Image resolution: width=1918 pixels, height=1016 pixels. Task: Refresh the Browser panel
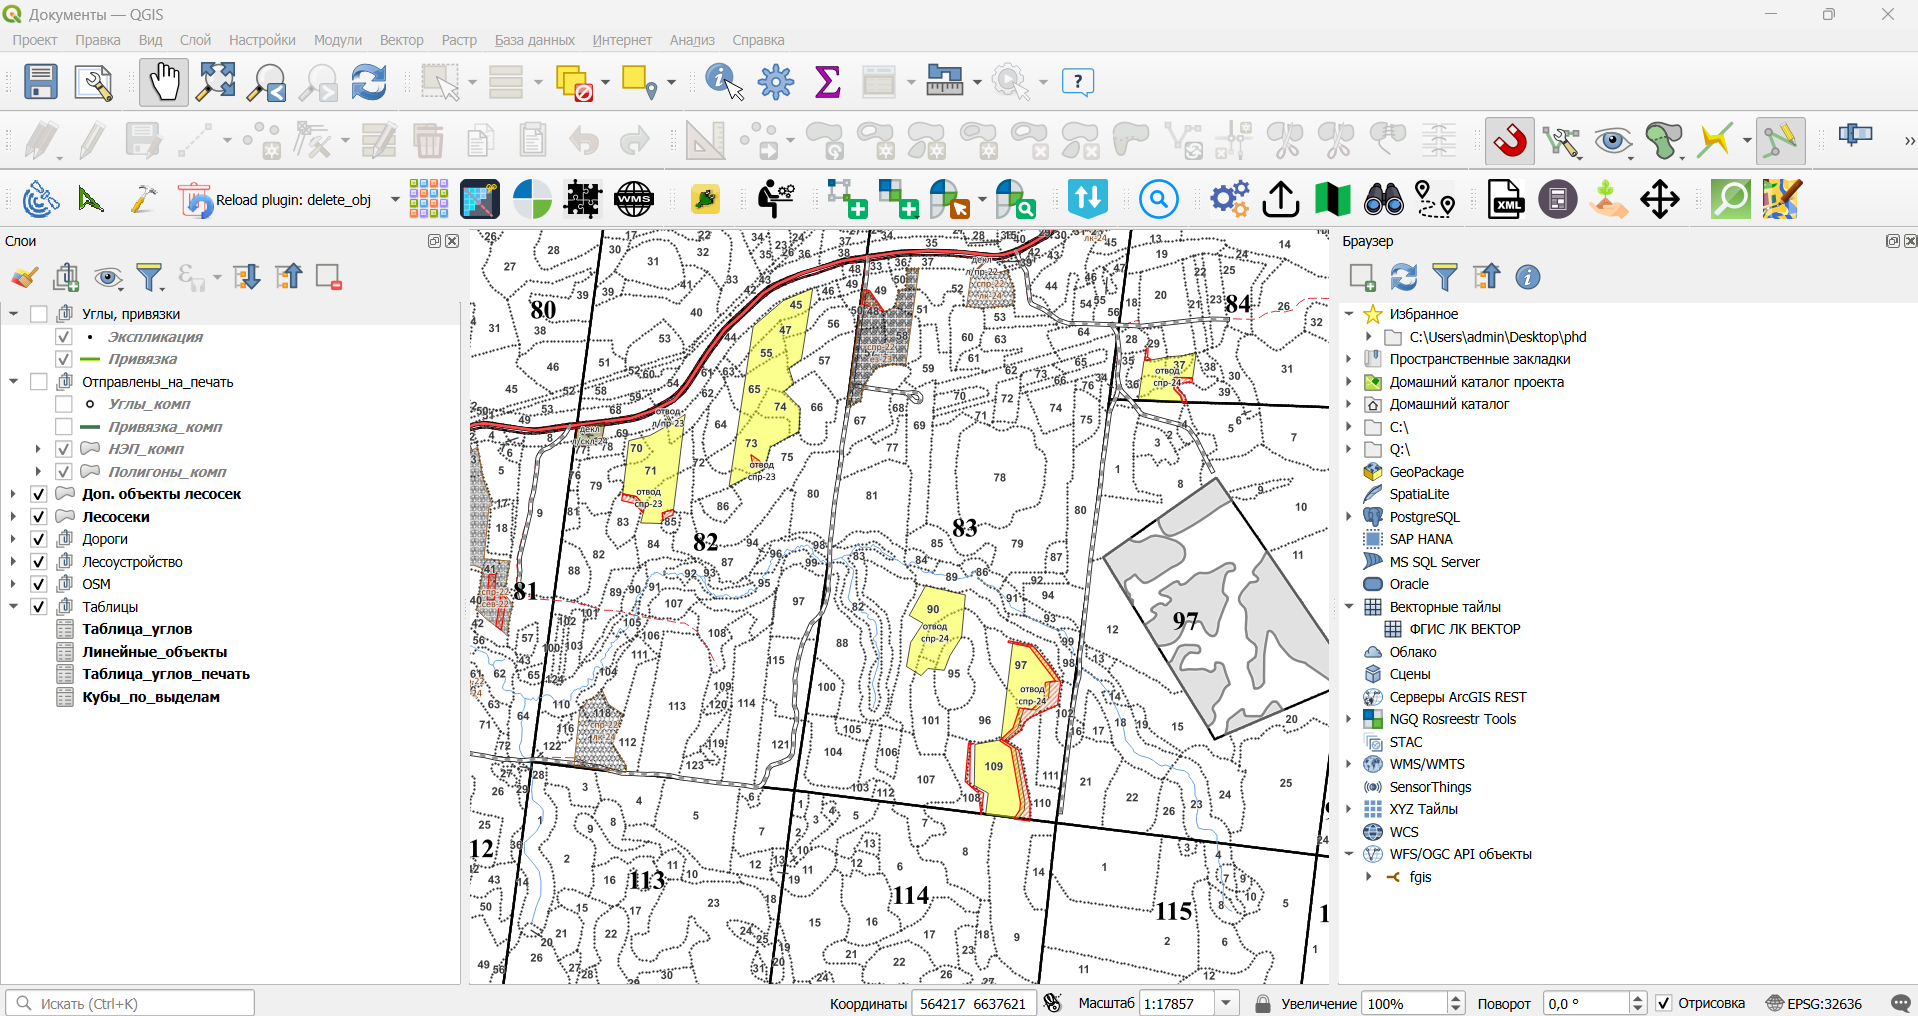tap(1404, 277)
